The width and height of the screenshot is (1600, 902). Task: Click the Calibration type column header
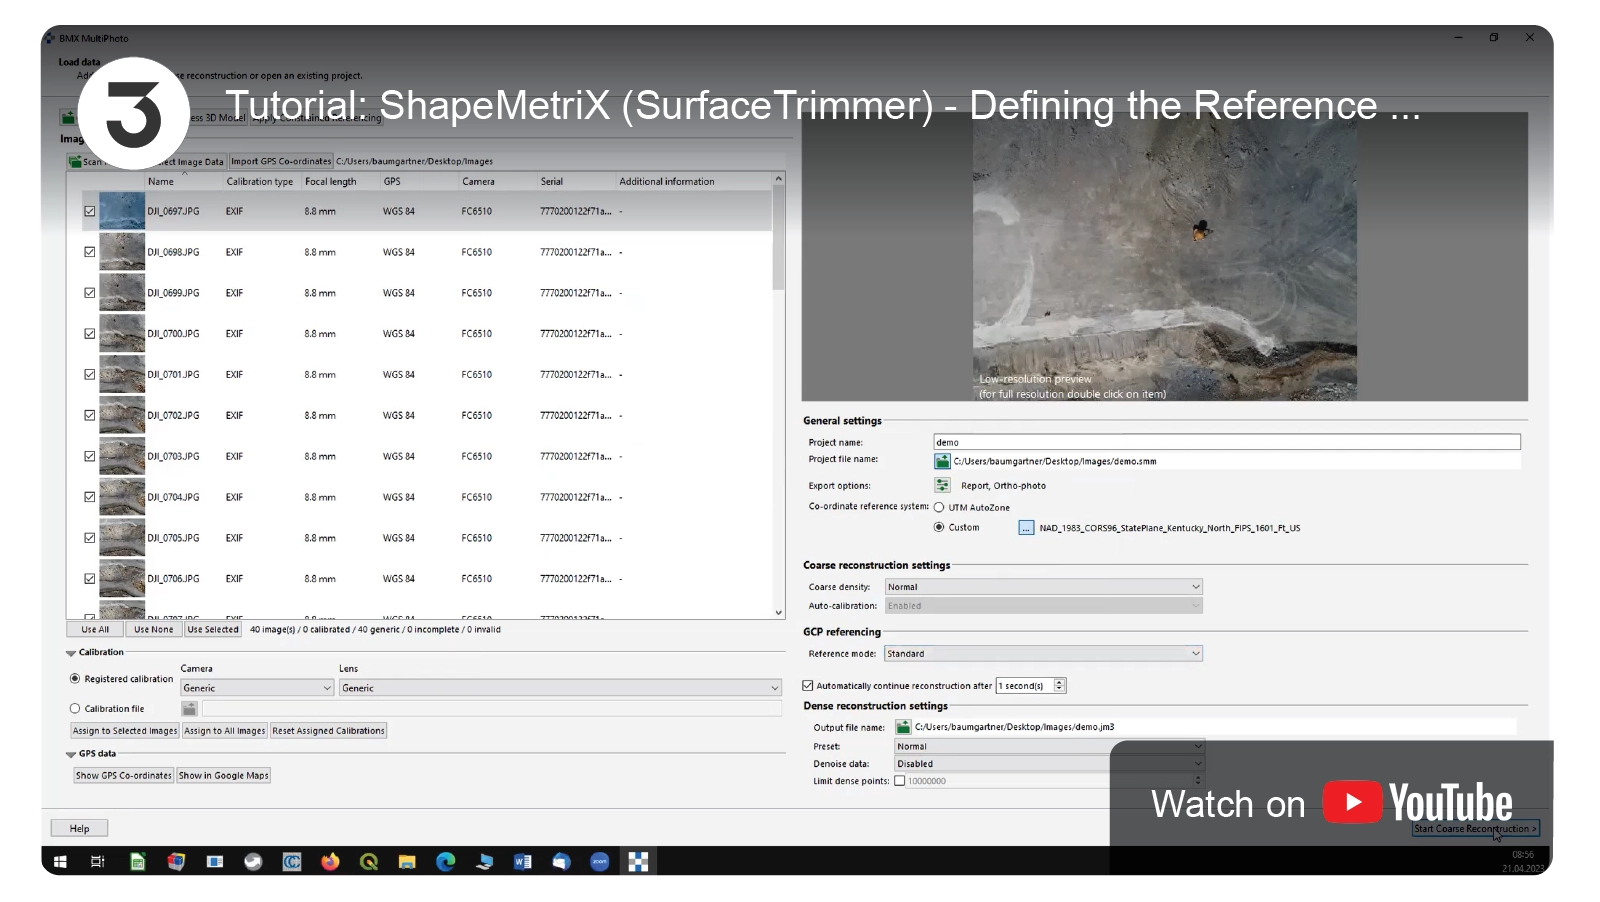tap(260, 182)
